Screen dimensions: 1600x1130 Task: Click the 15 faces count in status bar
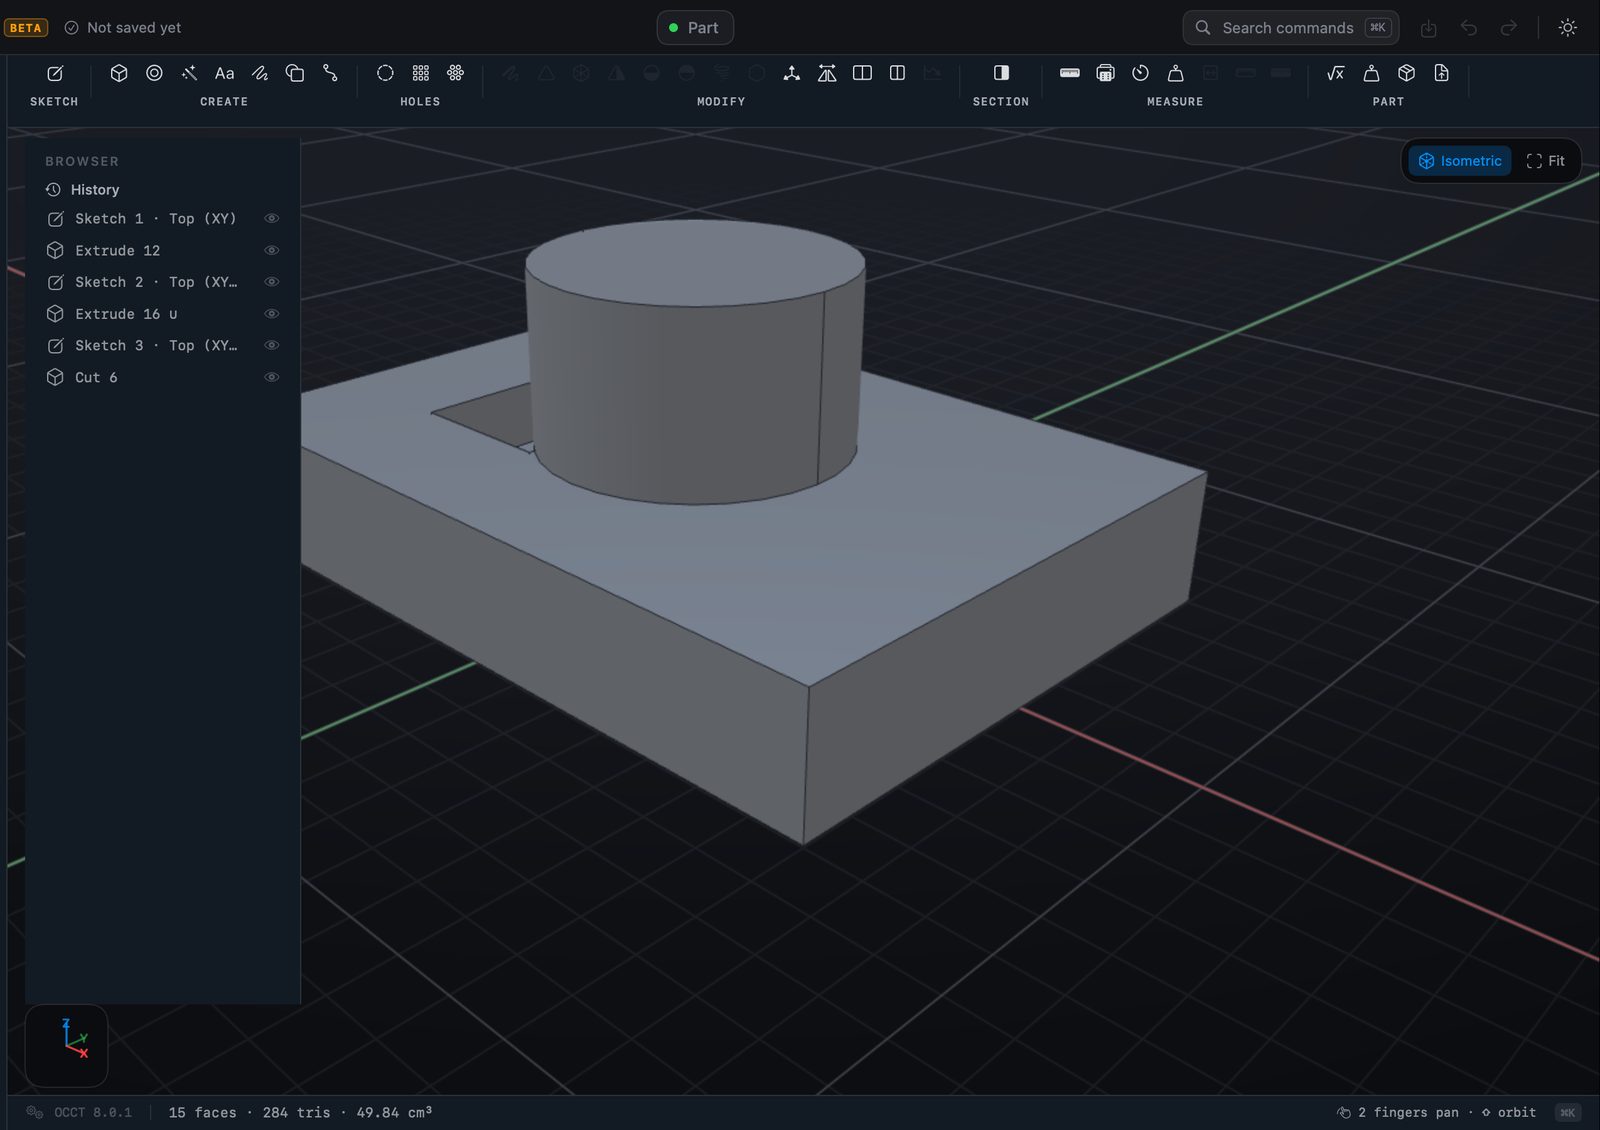click(202, 1112)
